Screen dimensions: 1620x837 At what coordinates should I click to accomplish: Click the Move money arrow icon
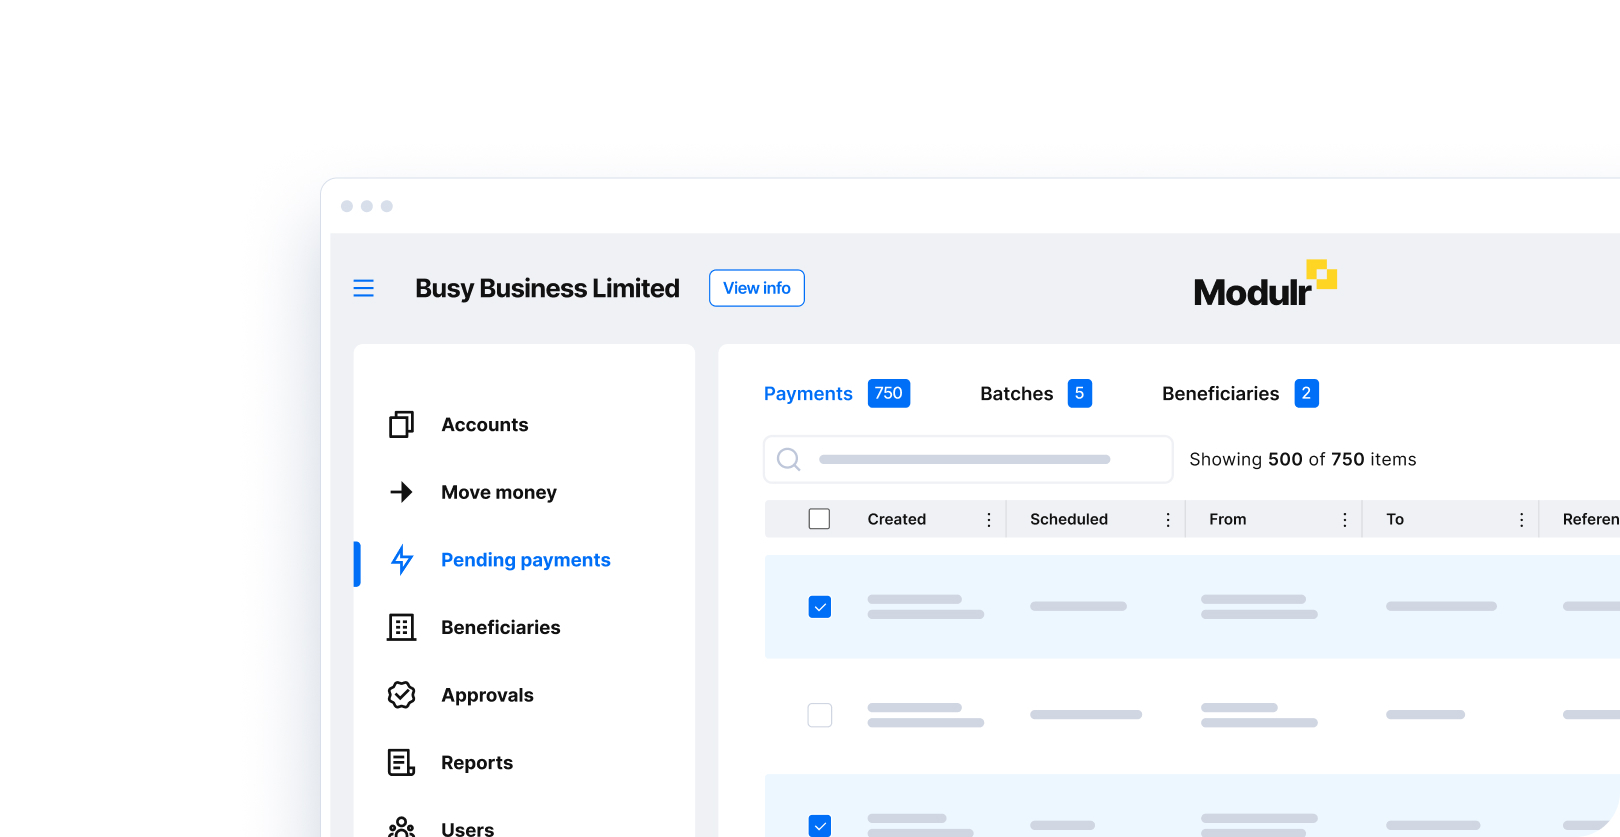[x=401, y=492]
